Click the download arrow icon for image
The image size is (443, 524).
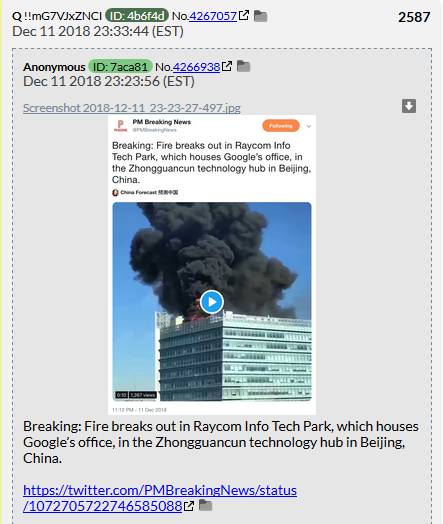tap(409, 106)
